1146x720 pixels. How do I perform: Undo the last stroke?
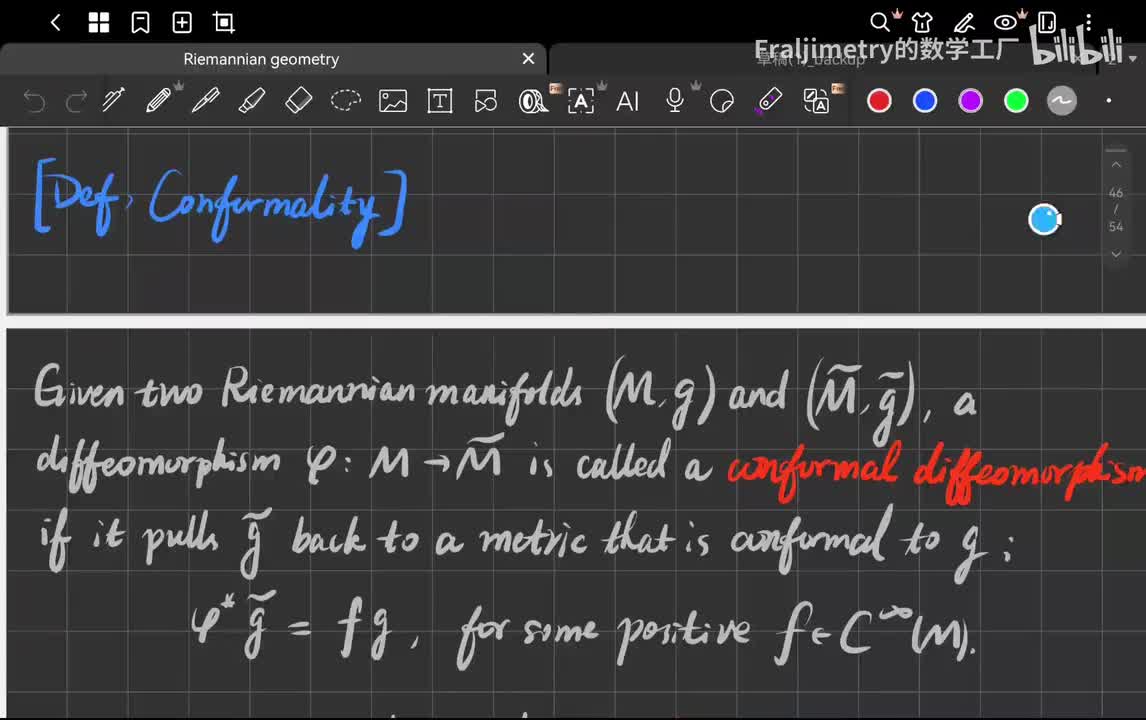tap(34, 101)
